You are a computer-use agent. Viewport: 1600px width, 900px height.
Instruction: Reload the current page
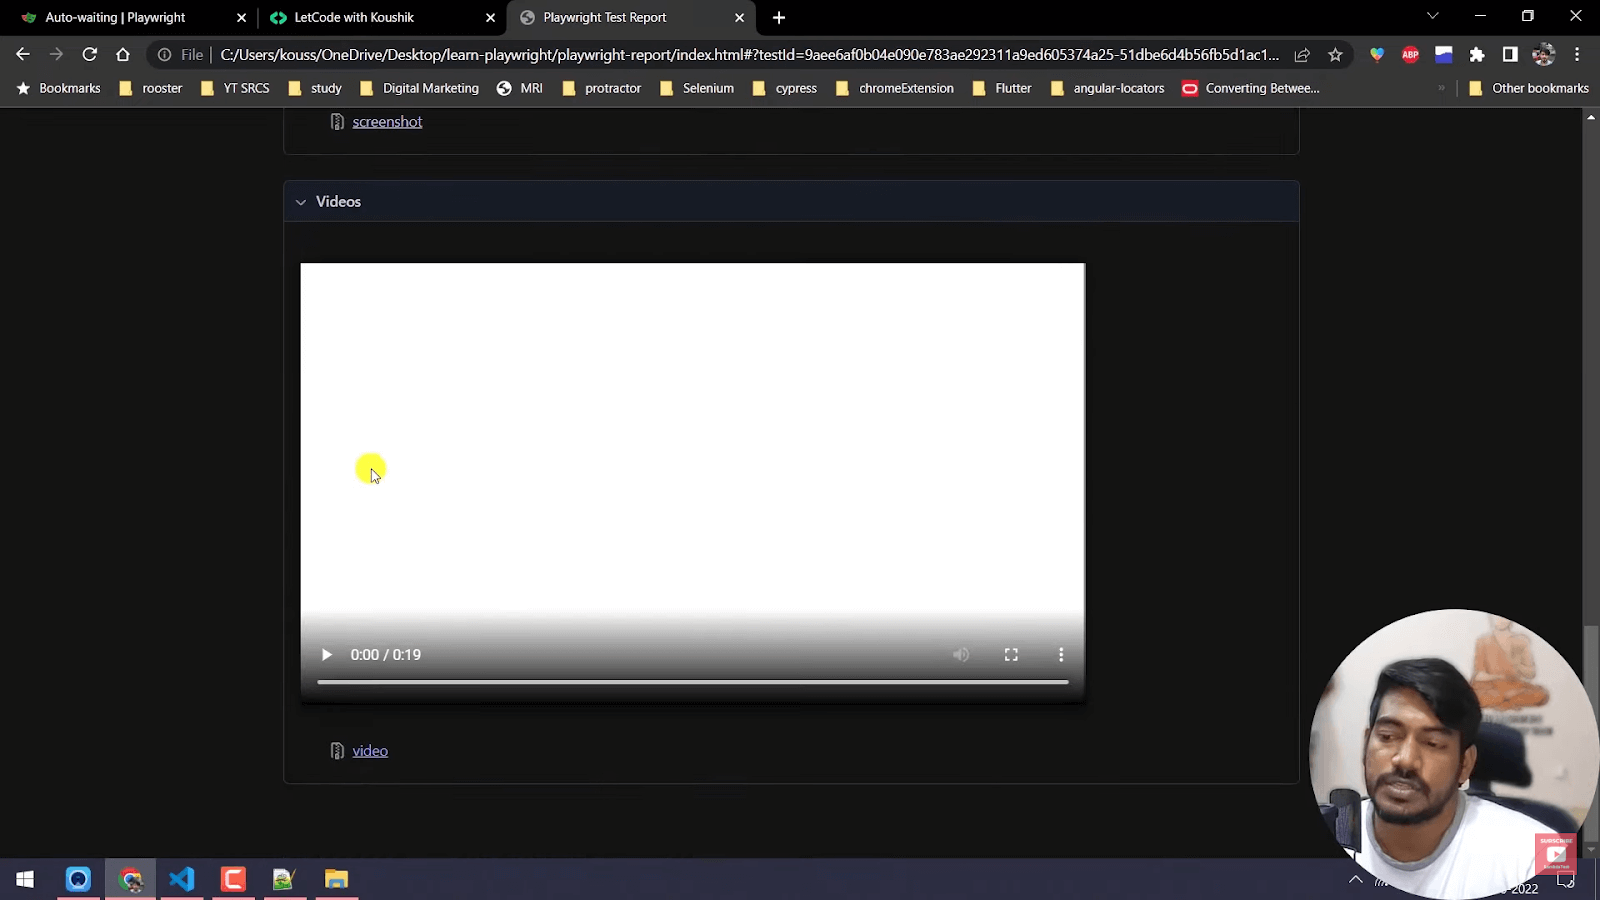tap(90, 55)
